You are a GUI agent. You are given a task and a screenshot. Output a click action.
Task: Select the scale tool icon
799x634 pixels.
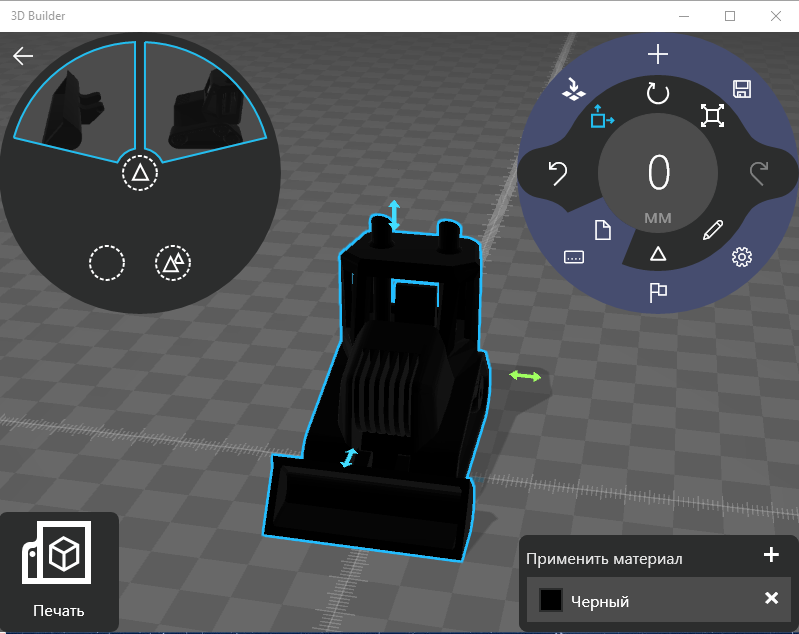click(712, 116)
